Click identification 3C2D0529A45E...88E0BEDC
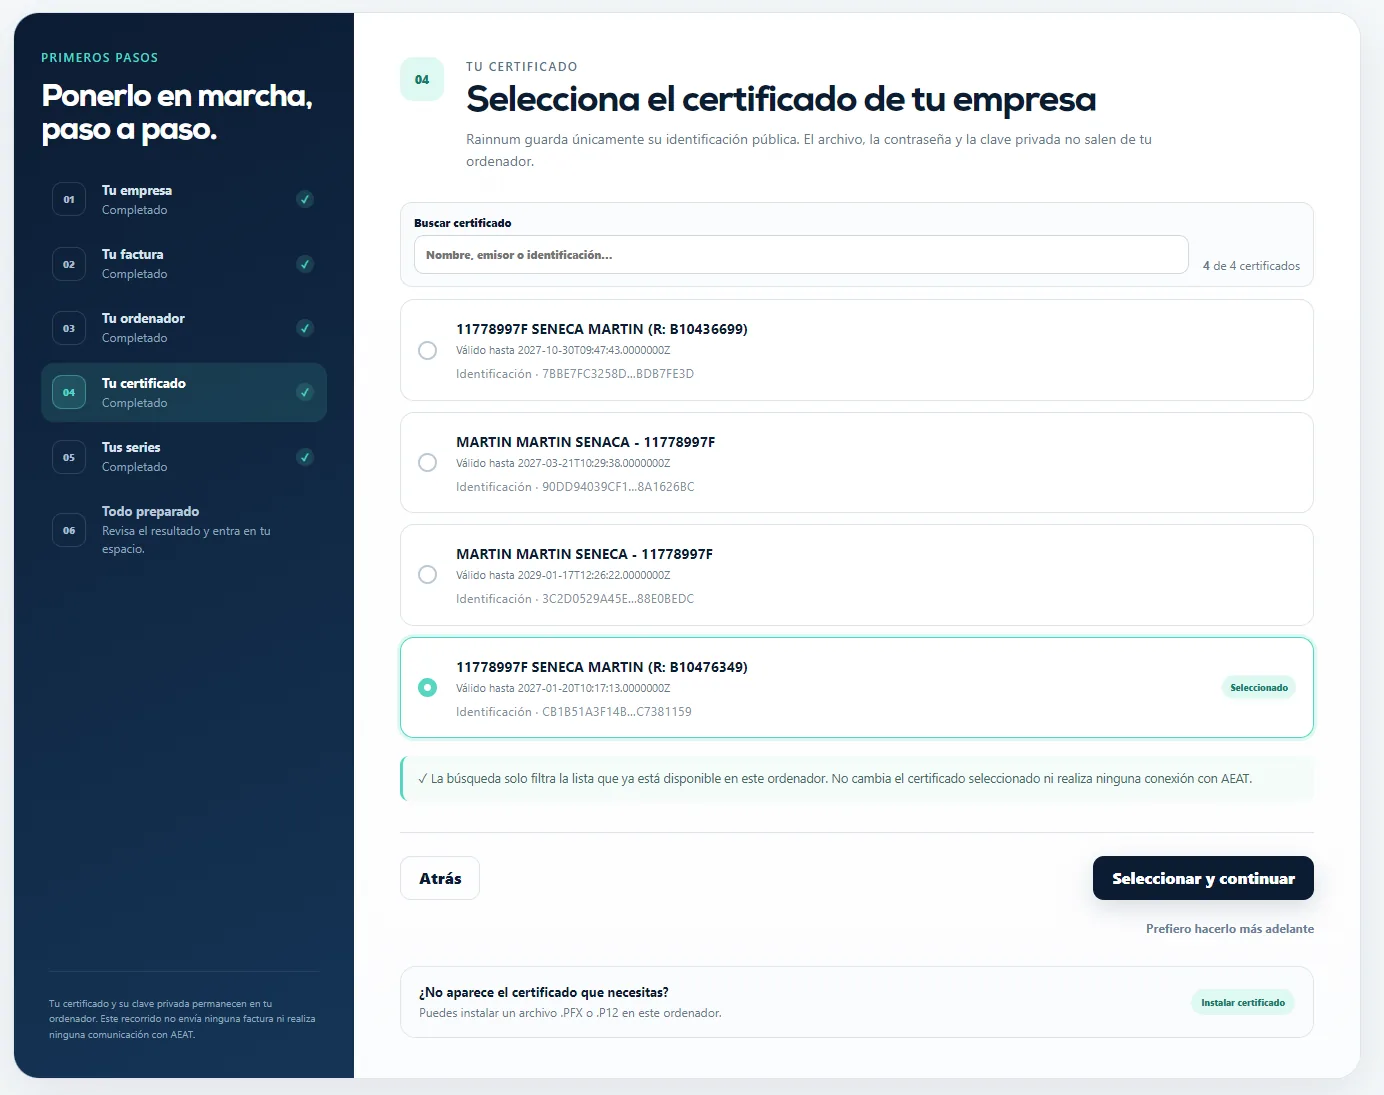The image size is (1384, 1095). click(618, 599)
